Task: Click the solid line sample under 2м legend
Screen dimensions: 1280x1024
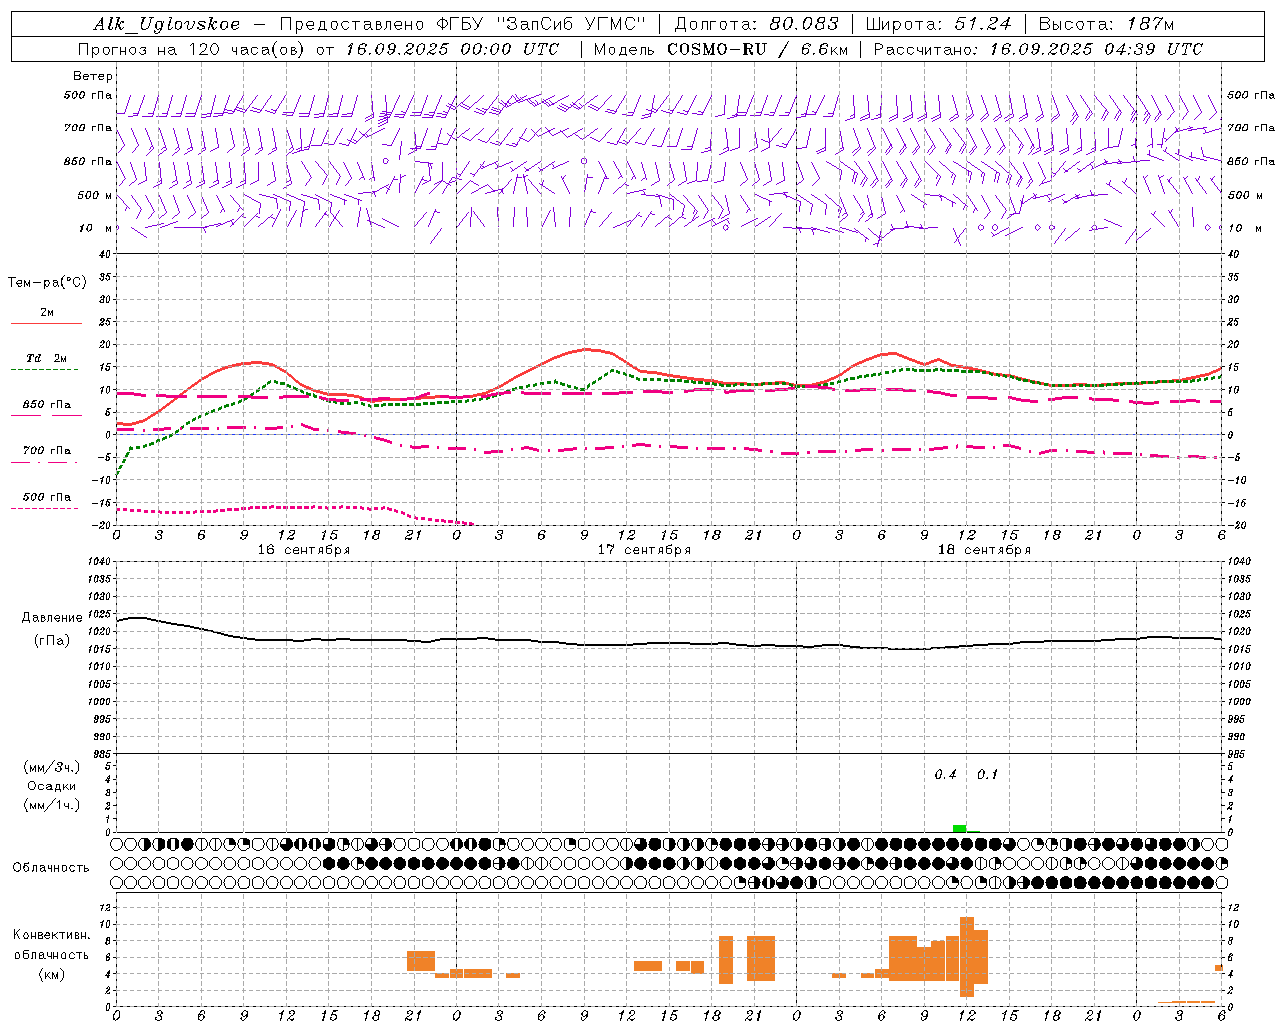Action: pos(46,324)
